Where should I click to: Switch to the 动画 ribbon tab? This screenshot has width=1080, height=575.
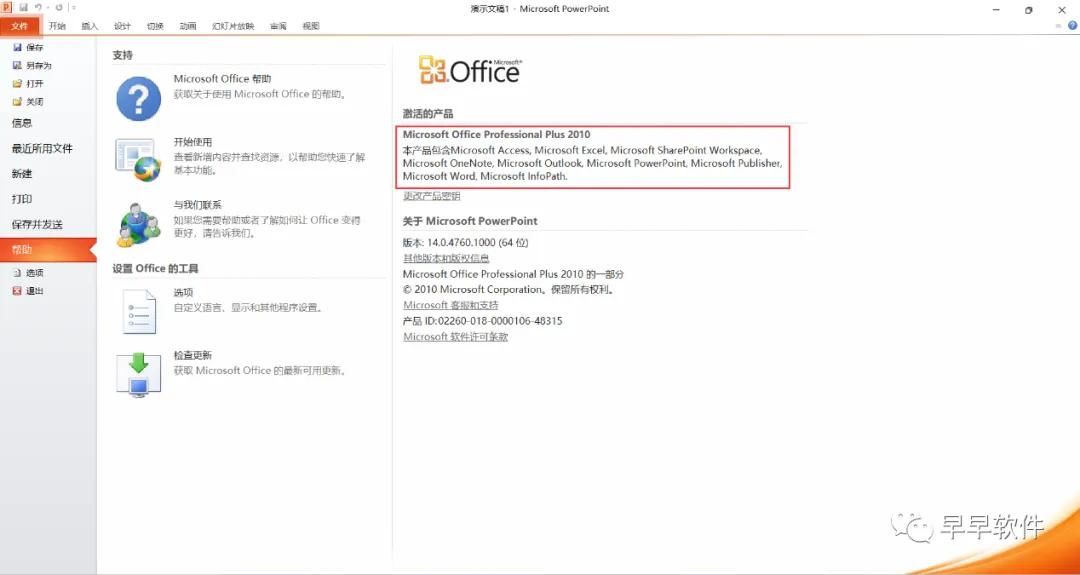(x=188, y=26)
